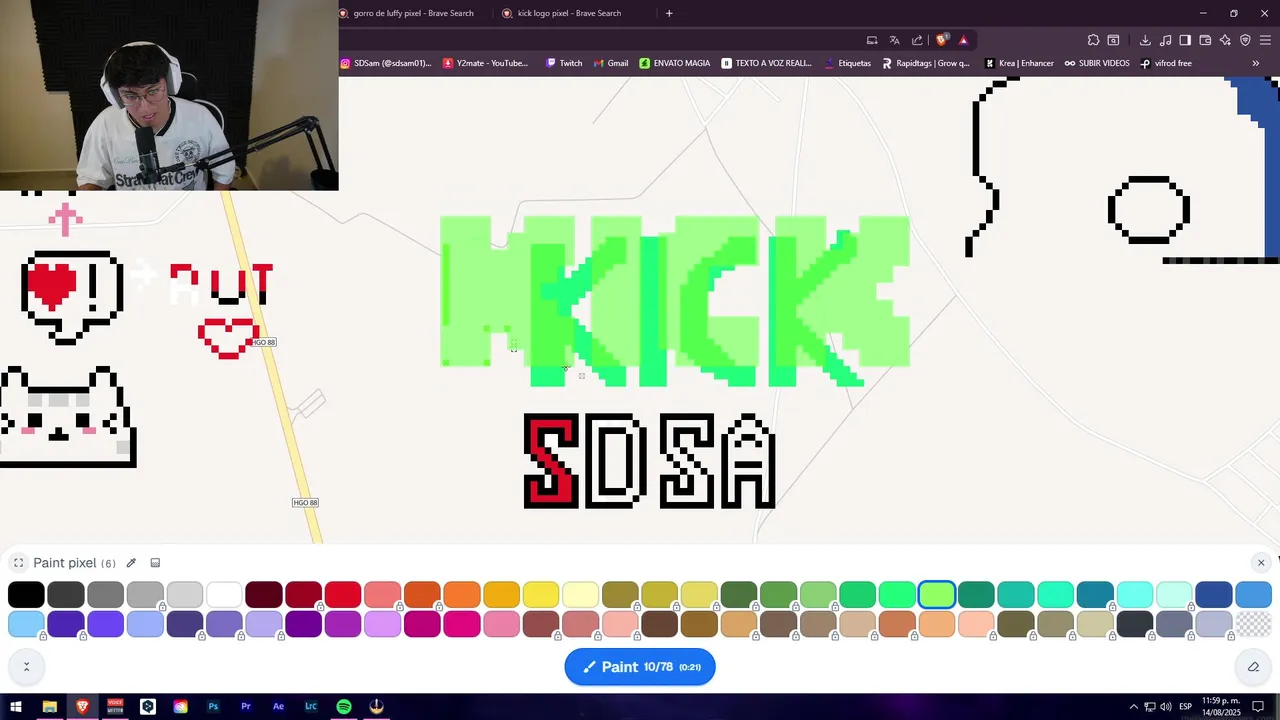This screenshot has height=720, width=1280.
Task: Open the taskbar clock and date
Action: pos(1221,707)
